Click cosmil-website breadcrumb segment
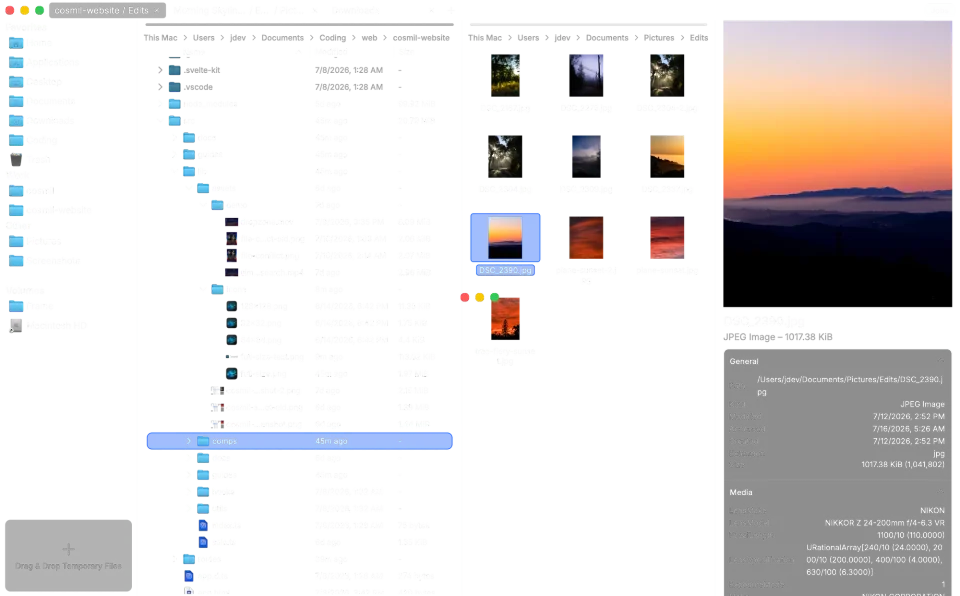 click(x=421, y=38)
